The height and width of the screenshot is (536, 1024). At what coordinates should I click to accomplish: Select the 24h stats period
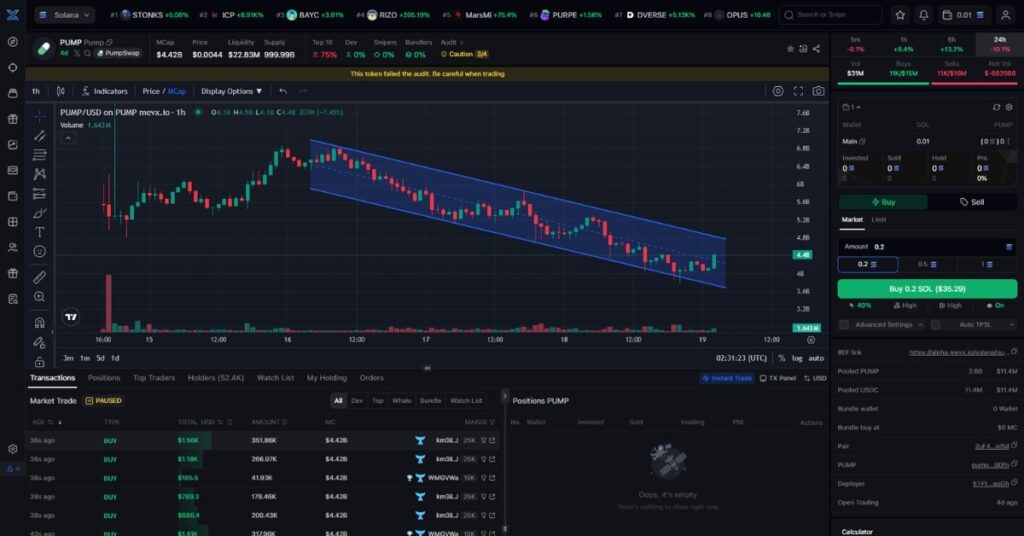click(999, 44)
